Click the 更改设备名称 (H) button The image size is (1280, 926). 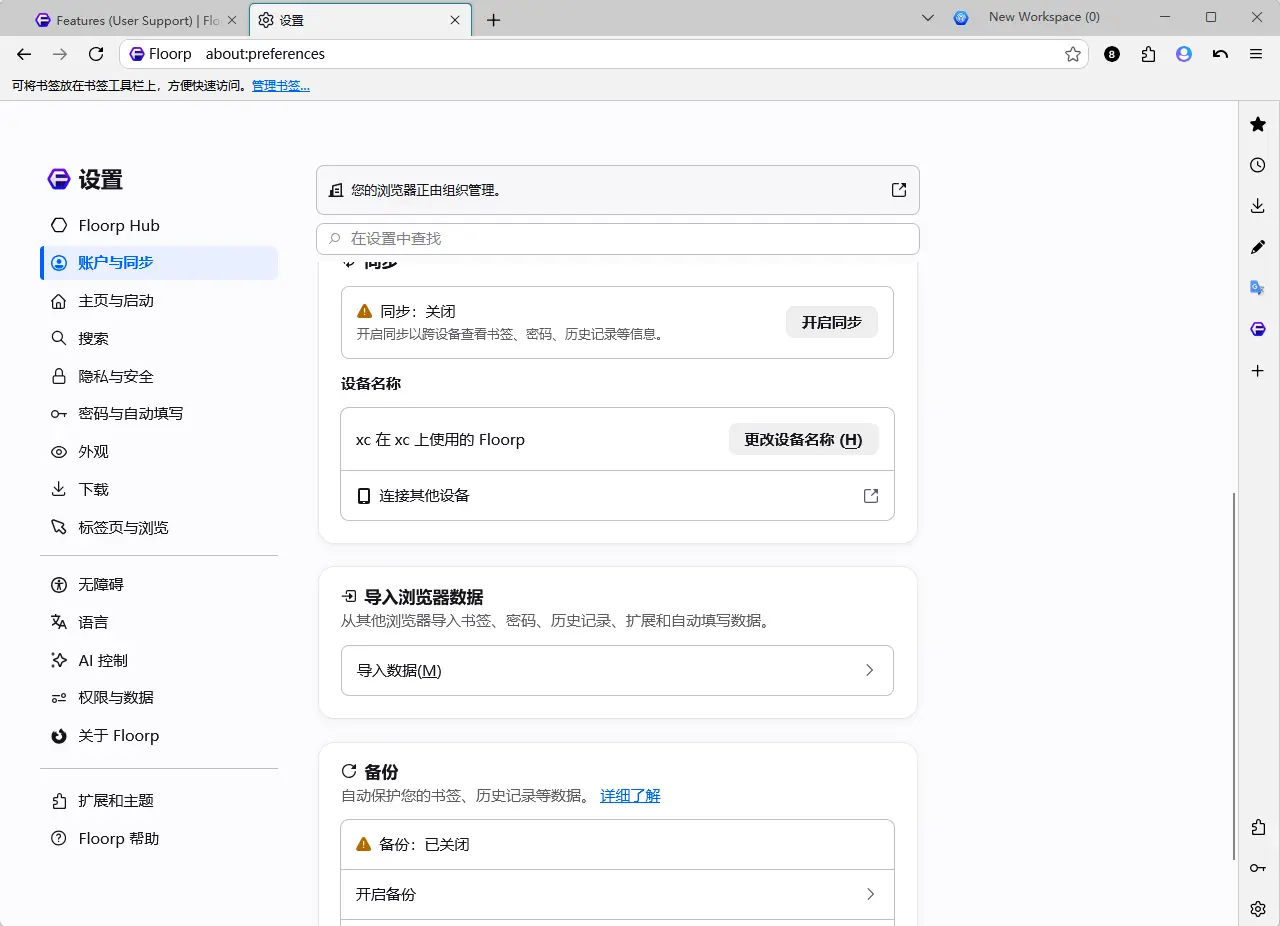(x=803, y=439)
